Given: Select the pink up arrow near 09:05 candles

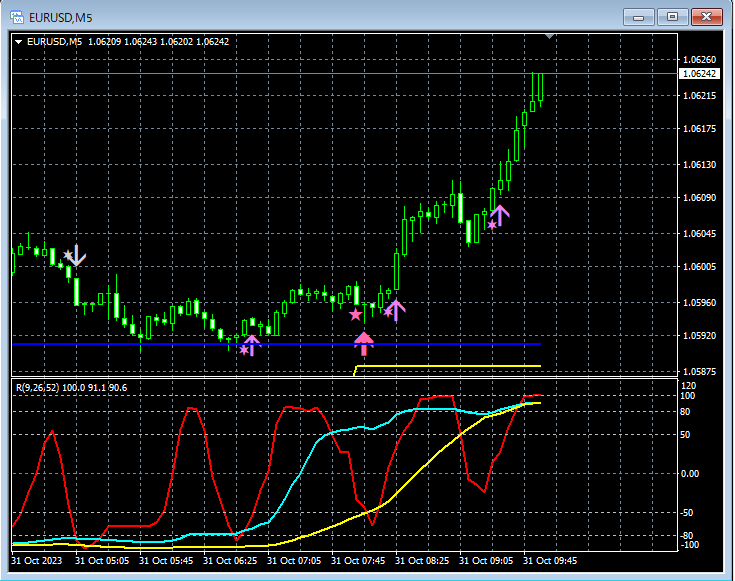Looking at the screenshot, I should point(500,216).
